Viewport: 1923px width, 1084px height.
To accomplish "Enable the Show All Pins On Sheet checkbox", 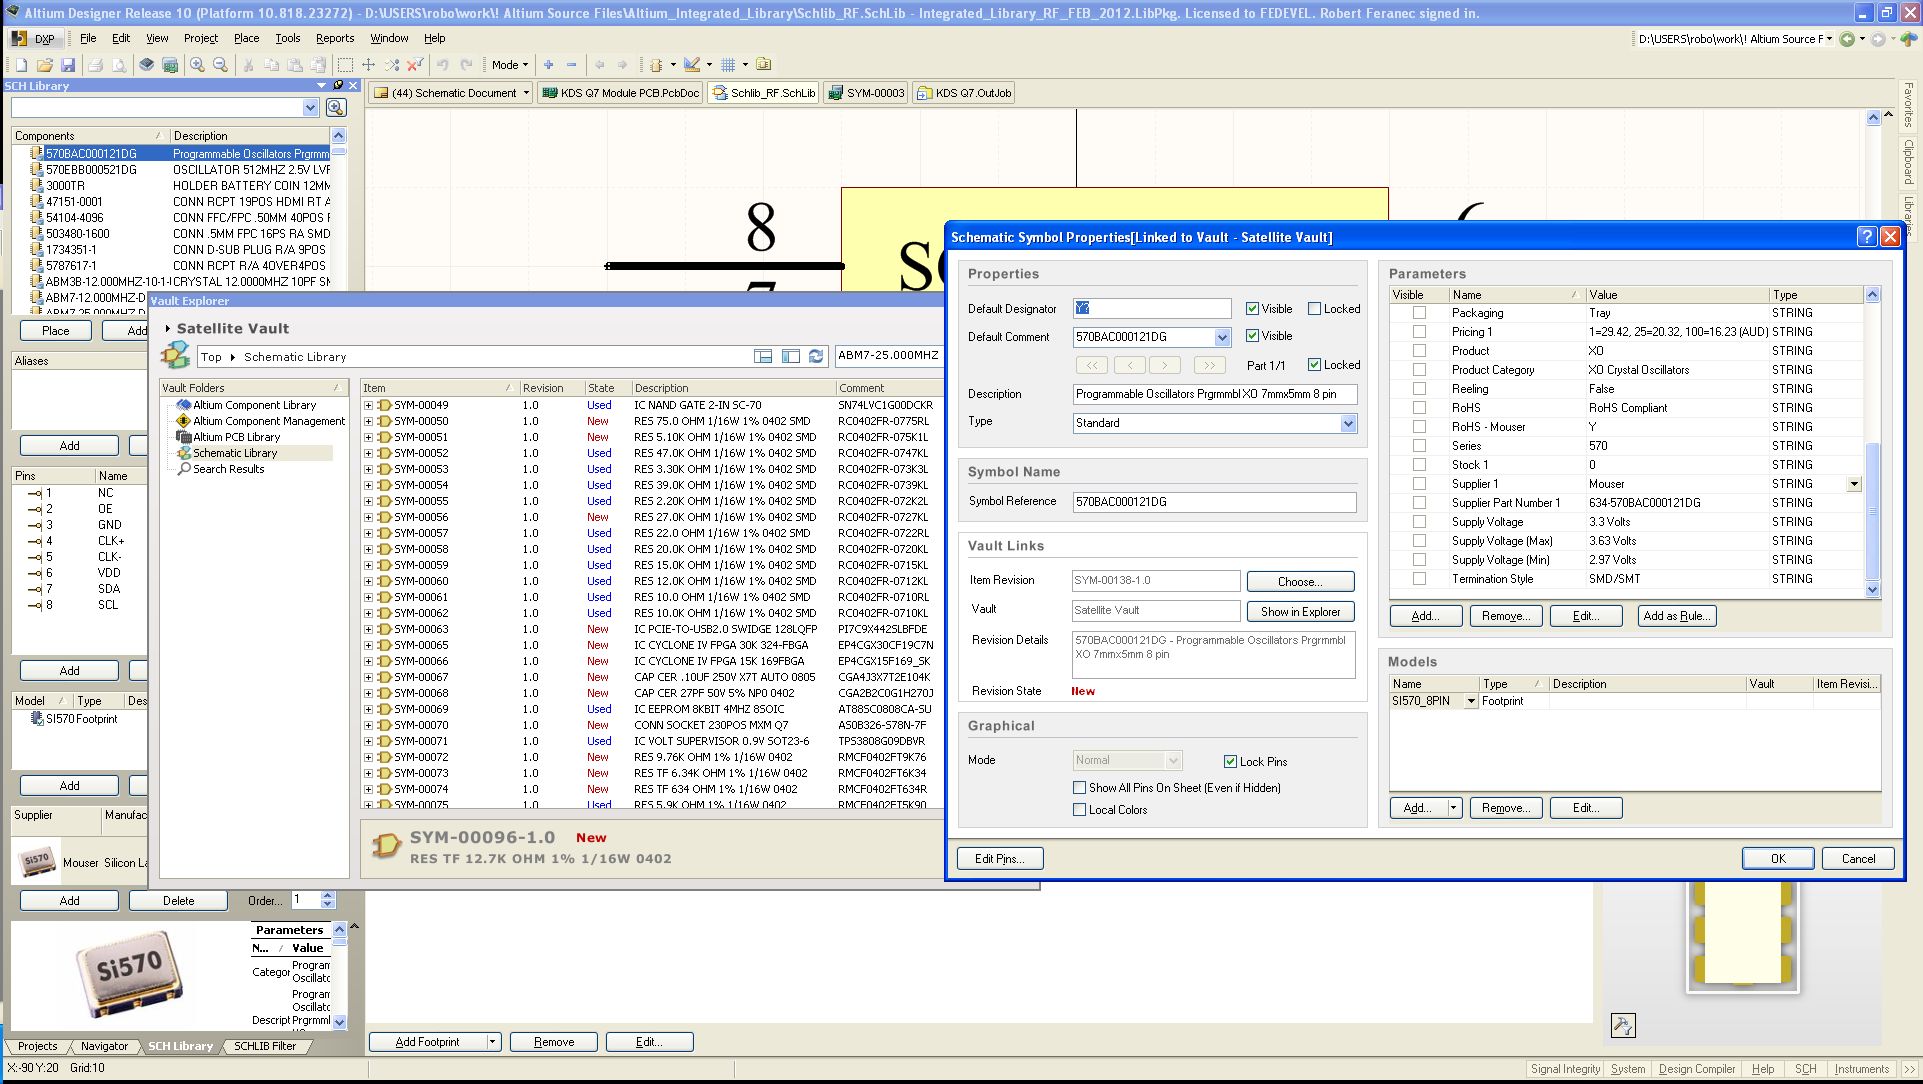I will point(1079,788).
